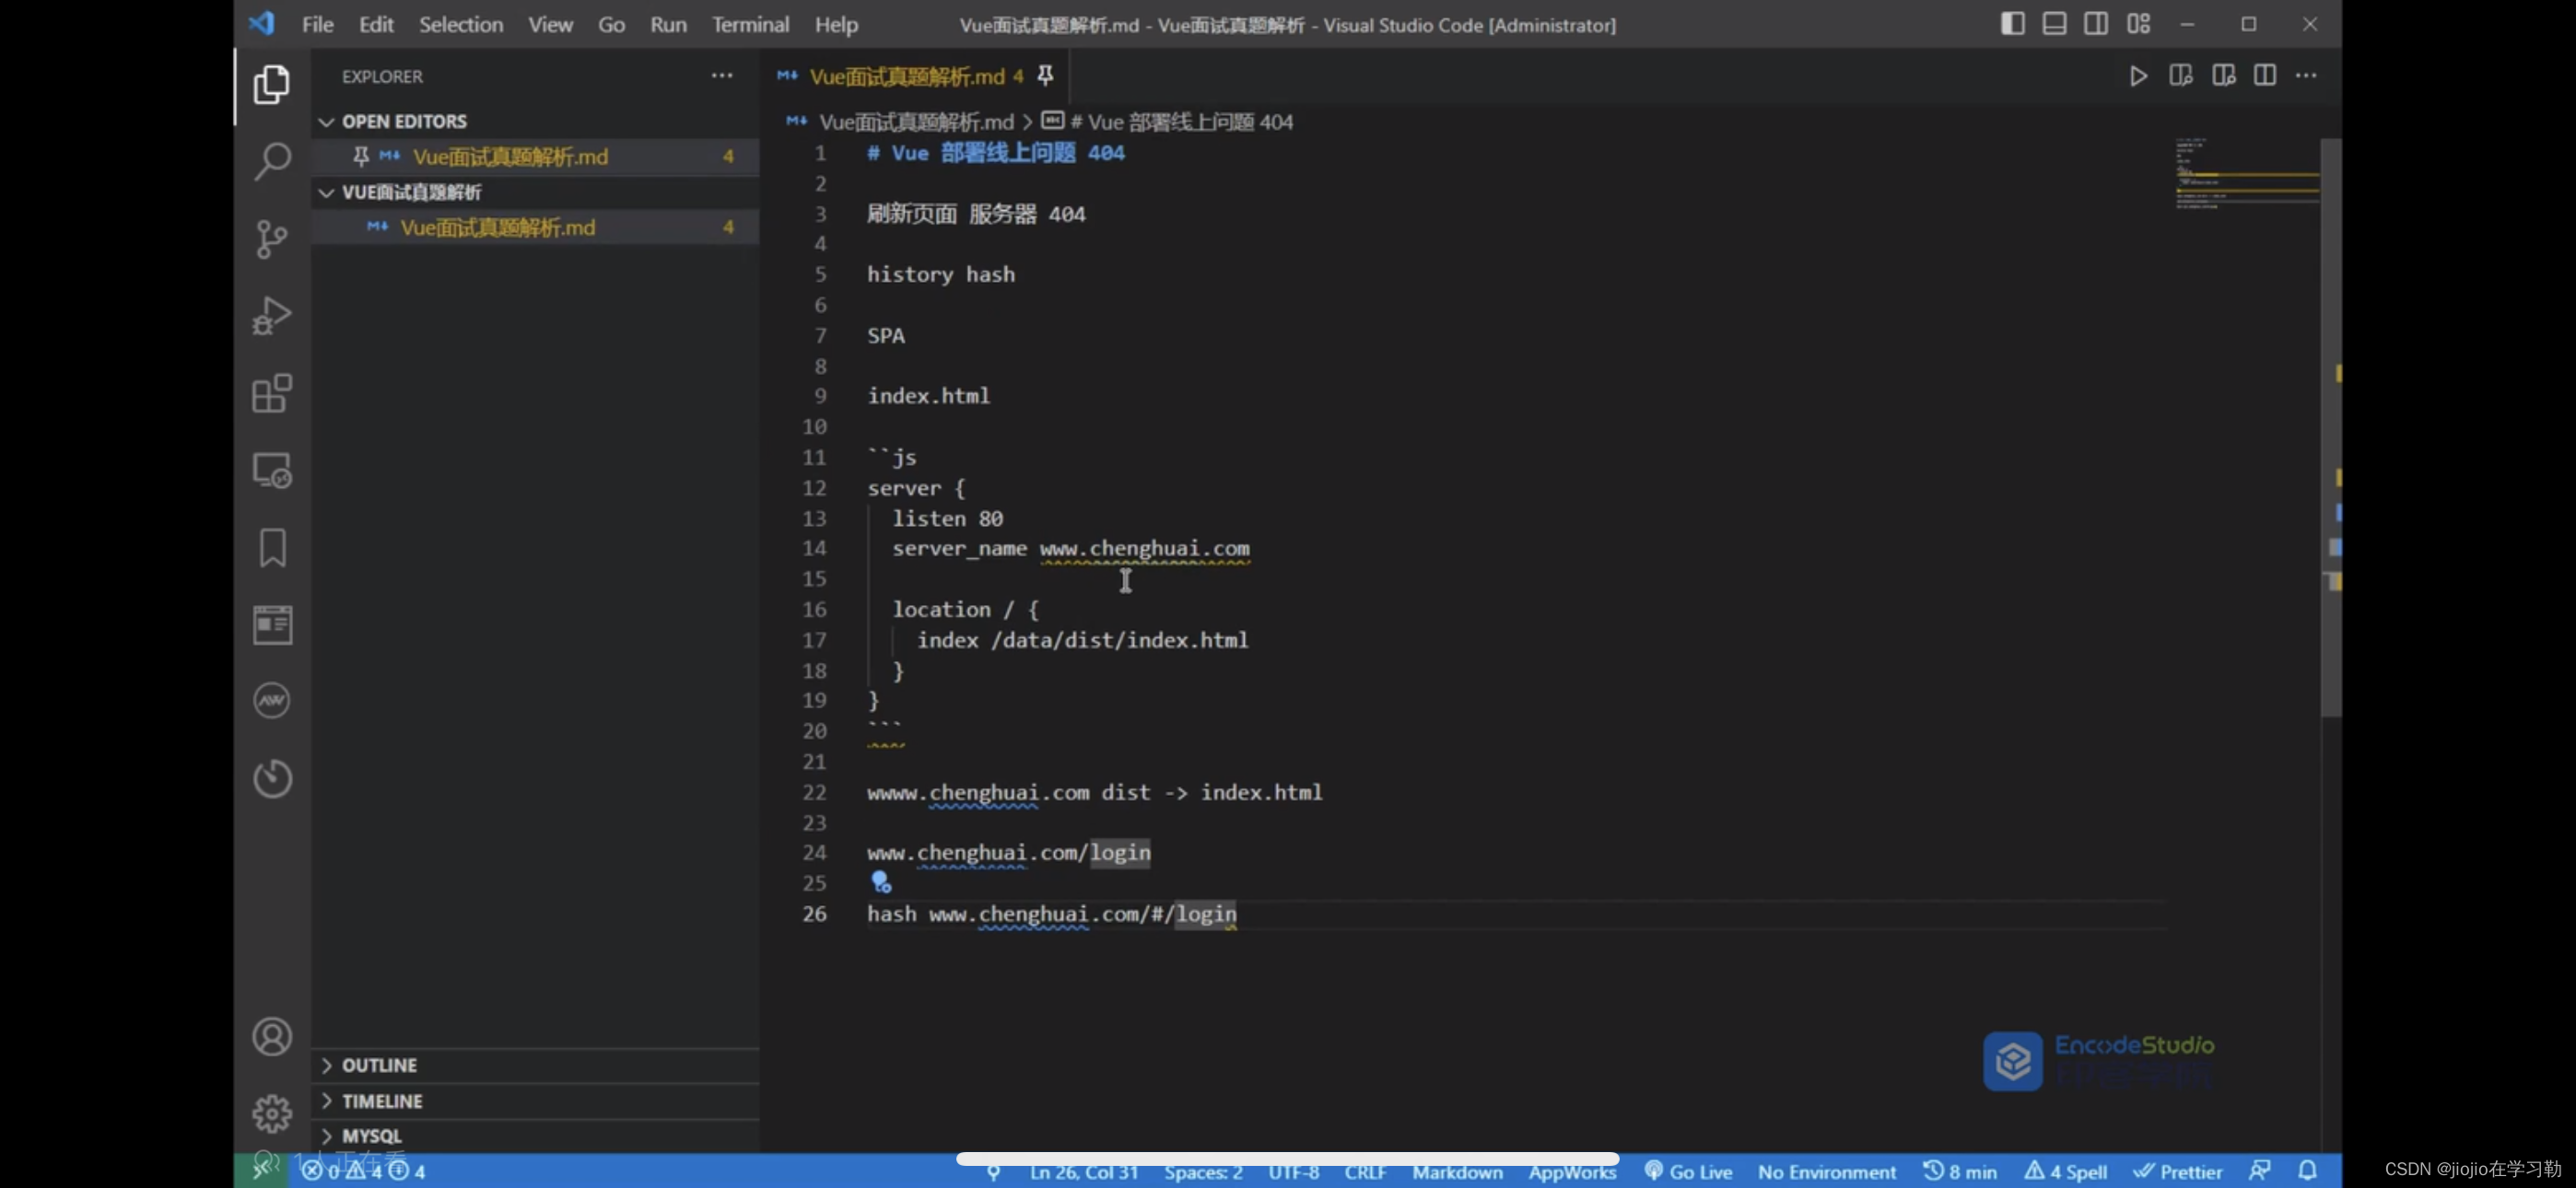Click the feedback icon in status bar
This screenshot has height=1188, width=2576.
click(x=2259, y=1170)
